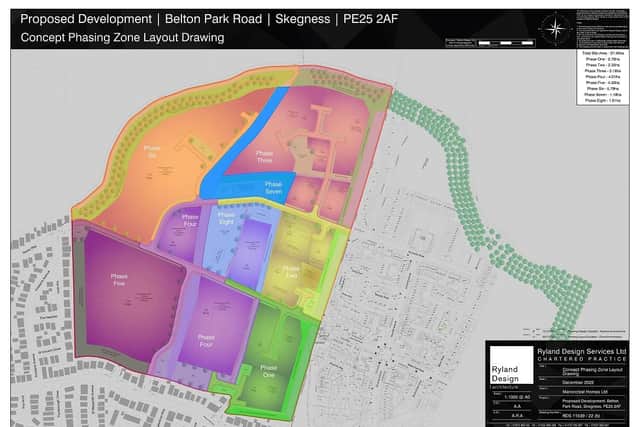Click the Ryland Design logo box
This screenshot has height=427, width=640.
pos(511,365)
